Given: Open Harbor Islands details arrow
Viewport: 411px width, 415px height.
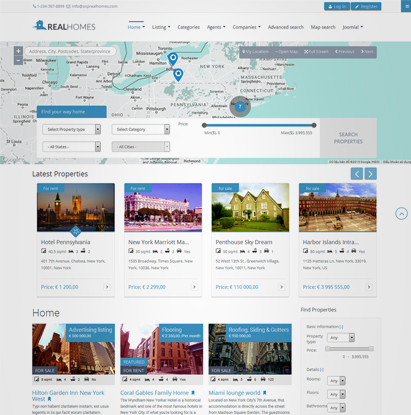Looking at the screenshot, I should coord(369,287).
